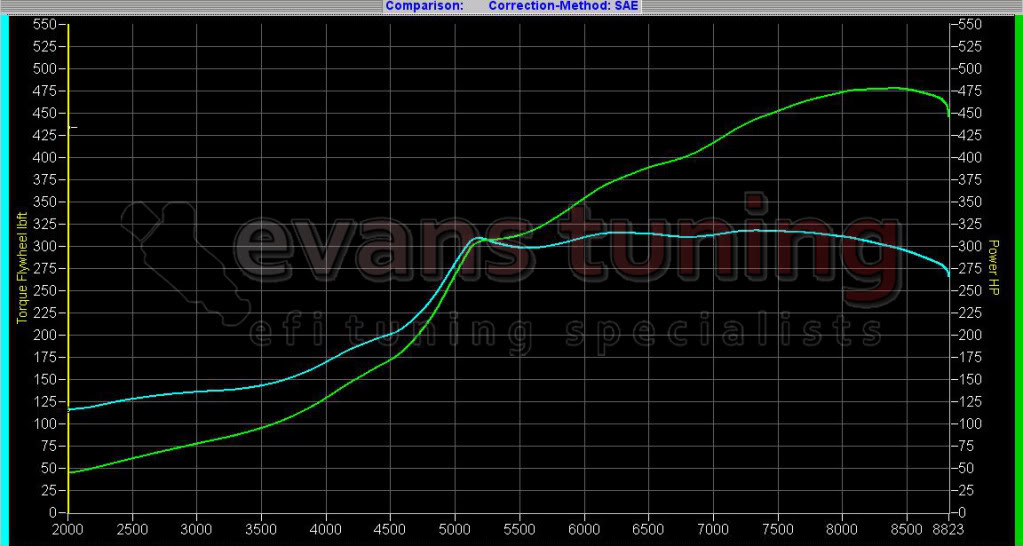The height and width of the screenshot is (546, 1023).
Task: Click the 475 value on the Power HP axis
Action: (971, 91)
